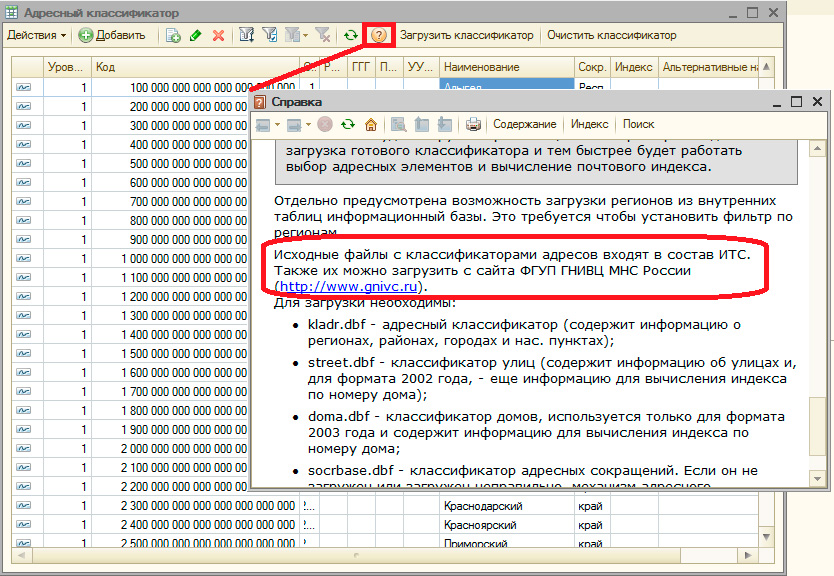Open Индекс in help toolbar
The height and width of the screenshot is (576, 834).
(x=589, y=124)
